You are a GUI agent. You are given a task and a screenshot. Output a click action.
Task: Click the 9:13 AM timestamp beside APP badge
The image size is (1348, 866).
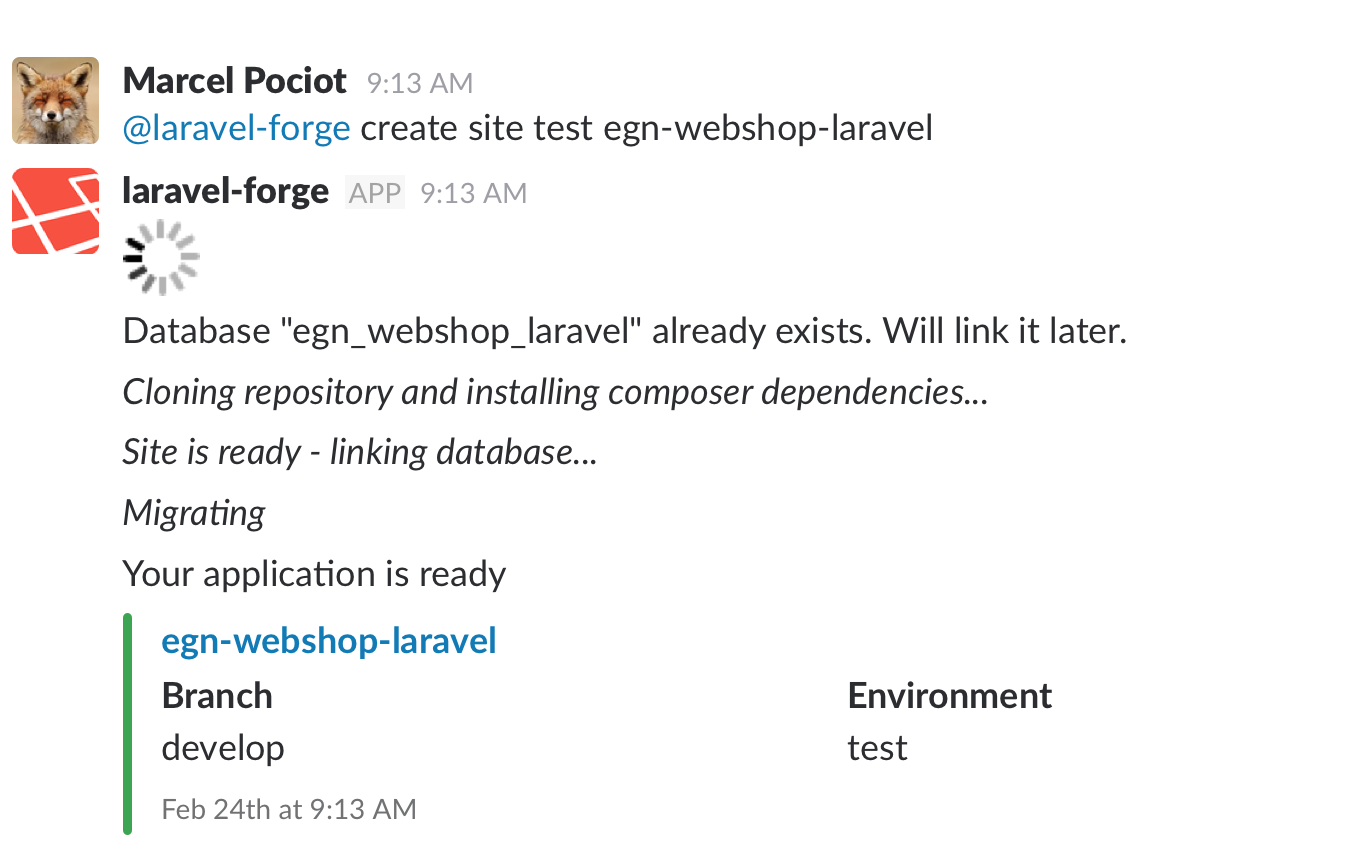coord(473,193)
